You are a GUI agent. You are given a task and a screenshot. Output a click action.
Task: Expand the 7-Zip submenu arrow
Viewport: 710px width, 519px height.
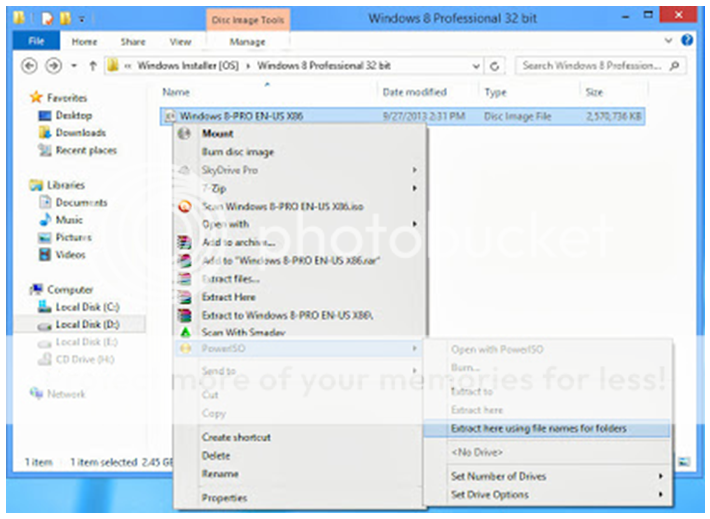(414, 188)
